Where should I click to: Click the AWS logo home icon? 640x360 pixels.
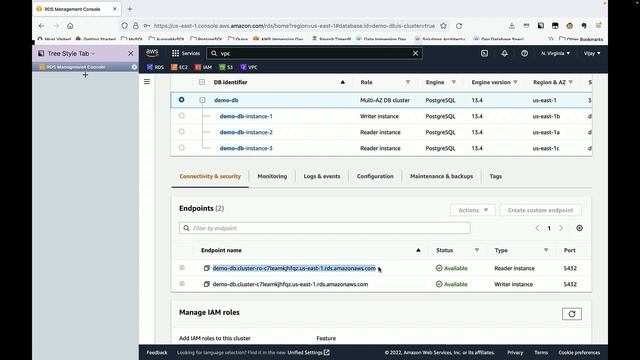click(x=152, y=53)
